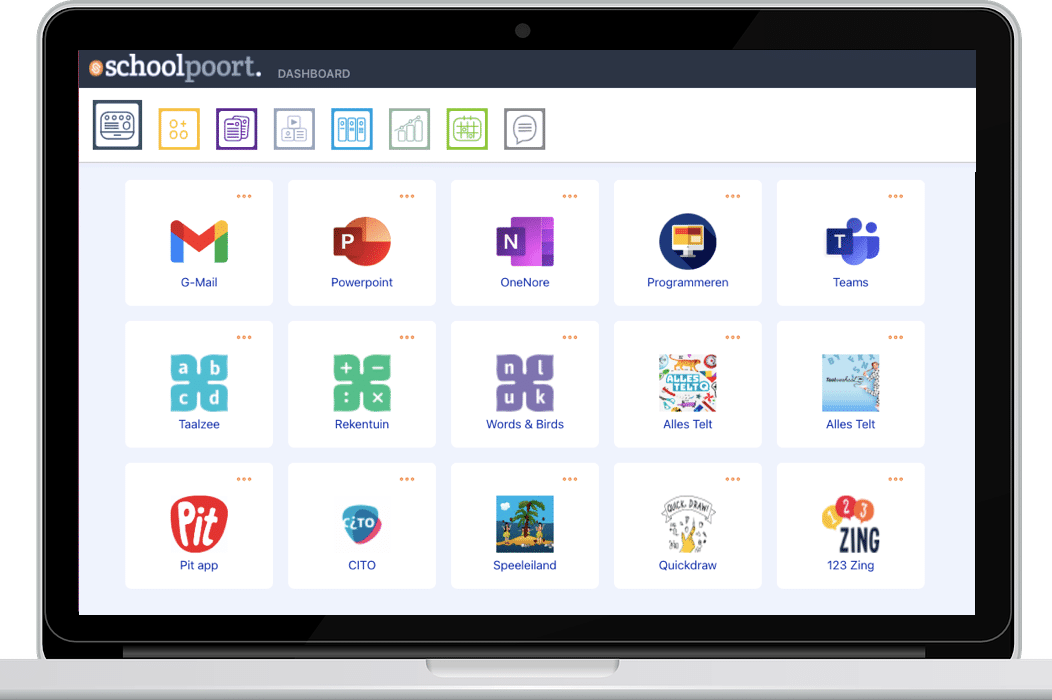Viewport: 1052px width, 700px height.
Task: Click the Teams text label
Action: point(851,283)
